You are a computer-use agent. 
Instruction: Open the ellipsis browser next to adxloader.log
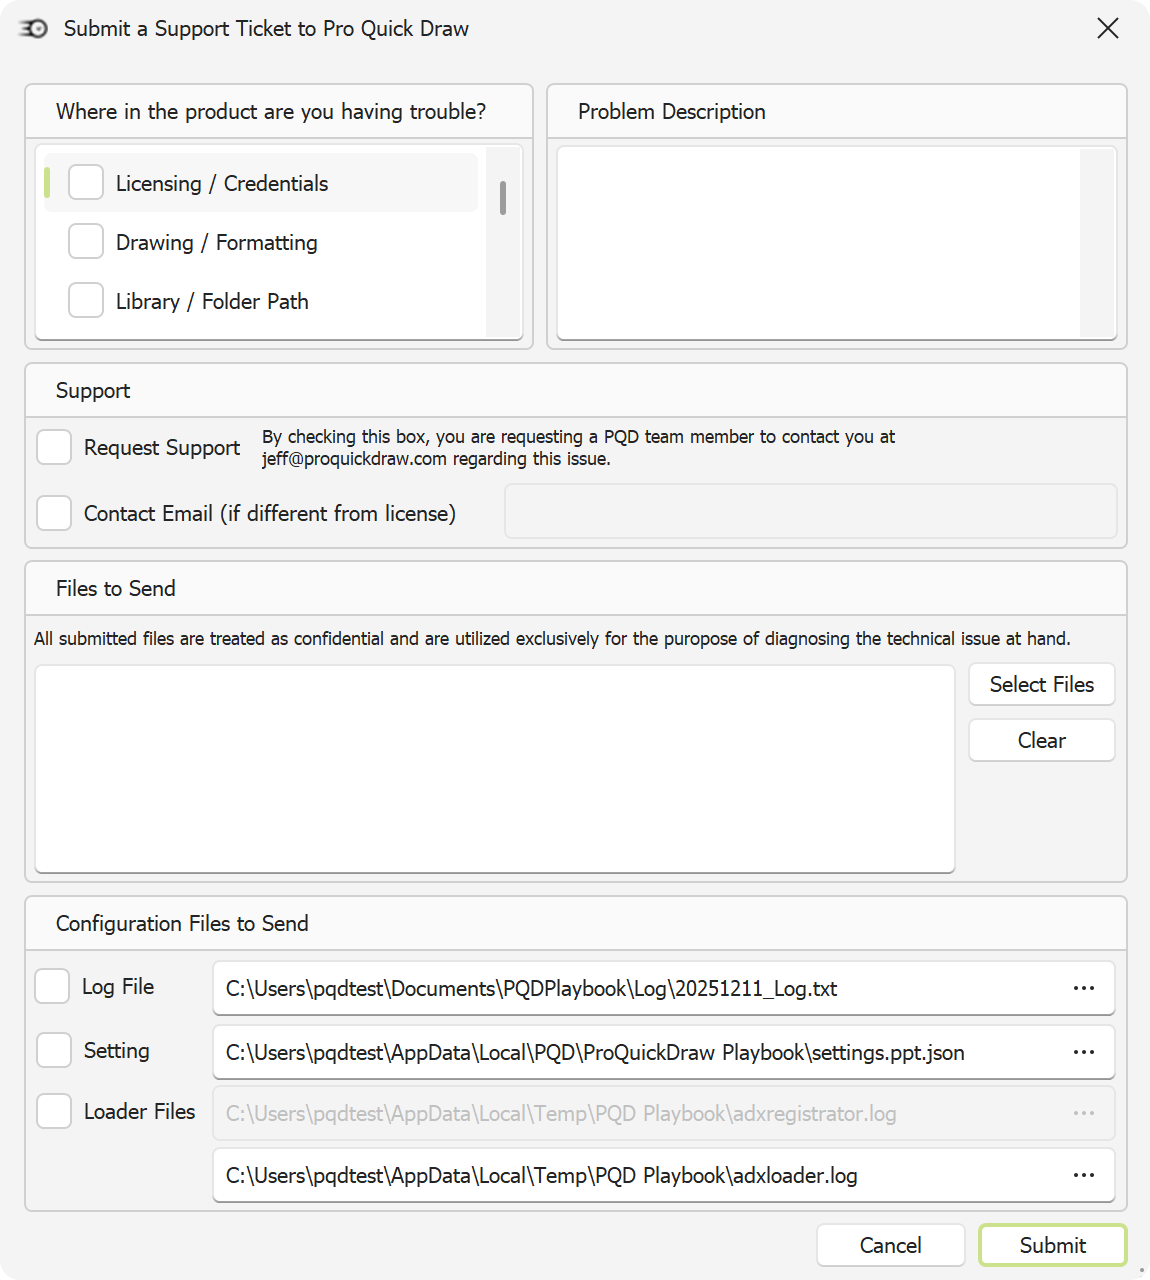coord(1084,1175)
